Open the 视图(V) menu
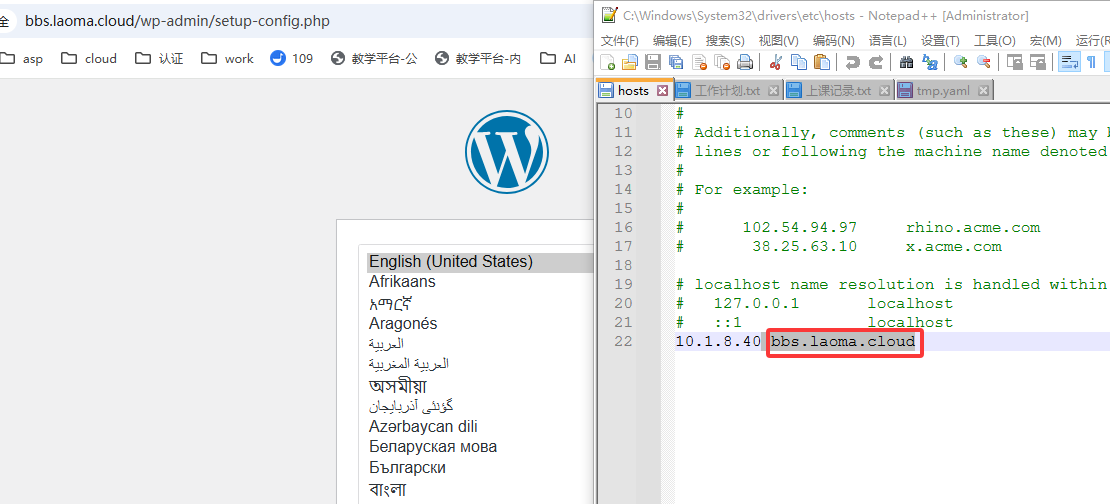The image size is (1110, 504). coord(779,40)
